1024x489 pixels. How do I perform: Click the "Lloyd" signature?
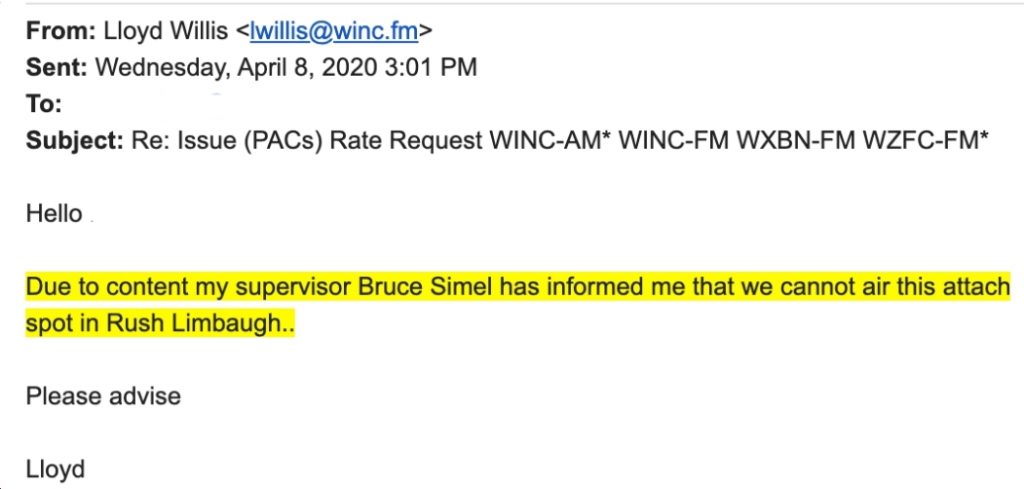pyautogui.click(x=56, y=469)
